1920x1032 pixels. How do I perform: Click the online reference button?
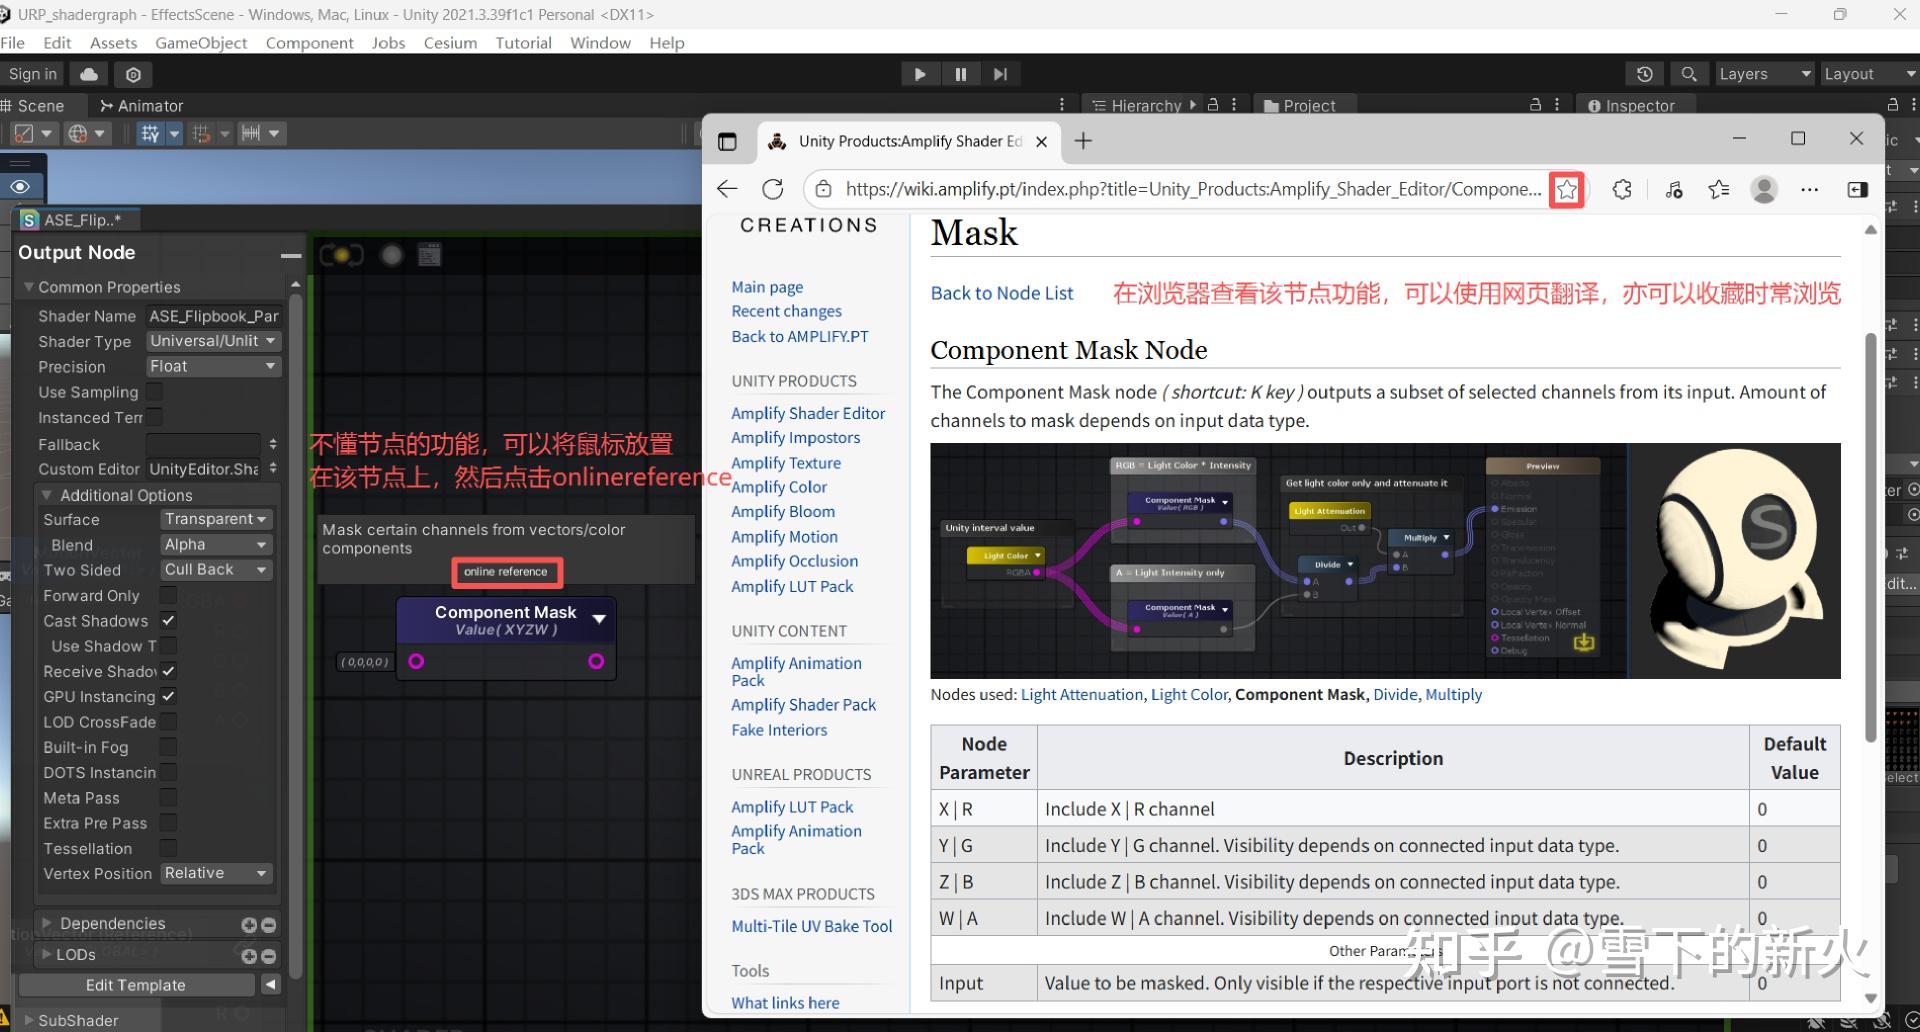click(505, 572)
